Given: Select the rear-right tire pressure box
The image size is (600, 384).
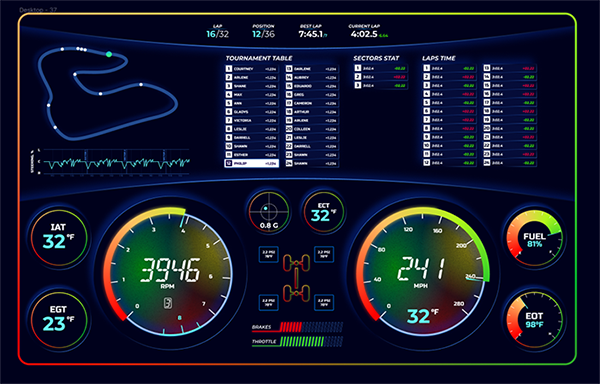Looking at the screenshot, I should [324, 303].
